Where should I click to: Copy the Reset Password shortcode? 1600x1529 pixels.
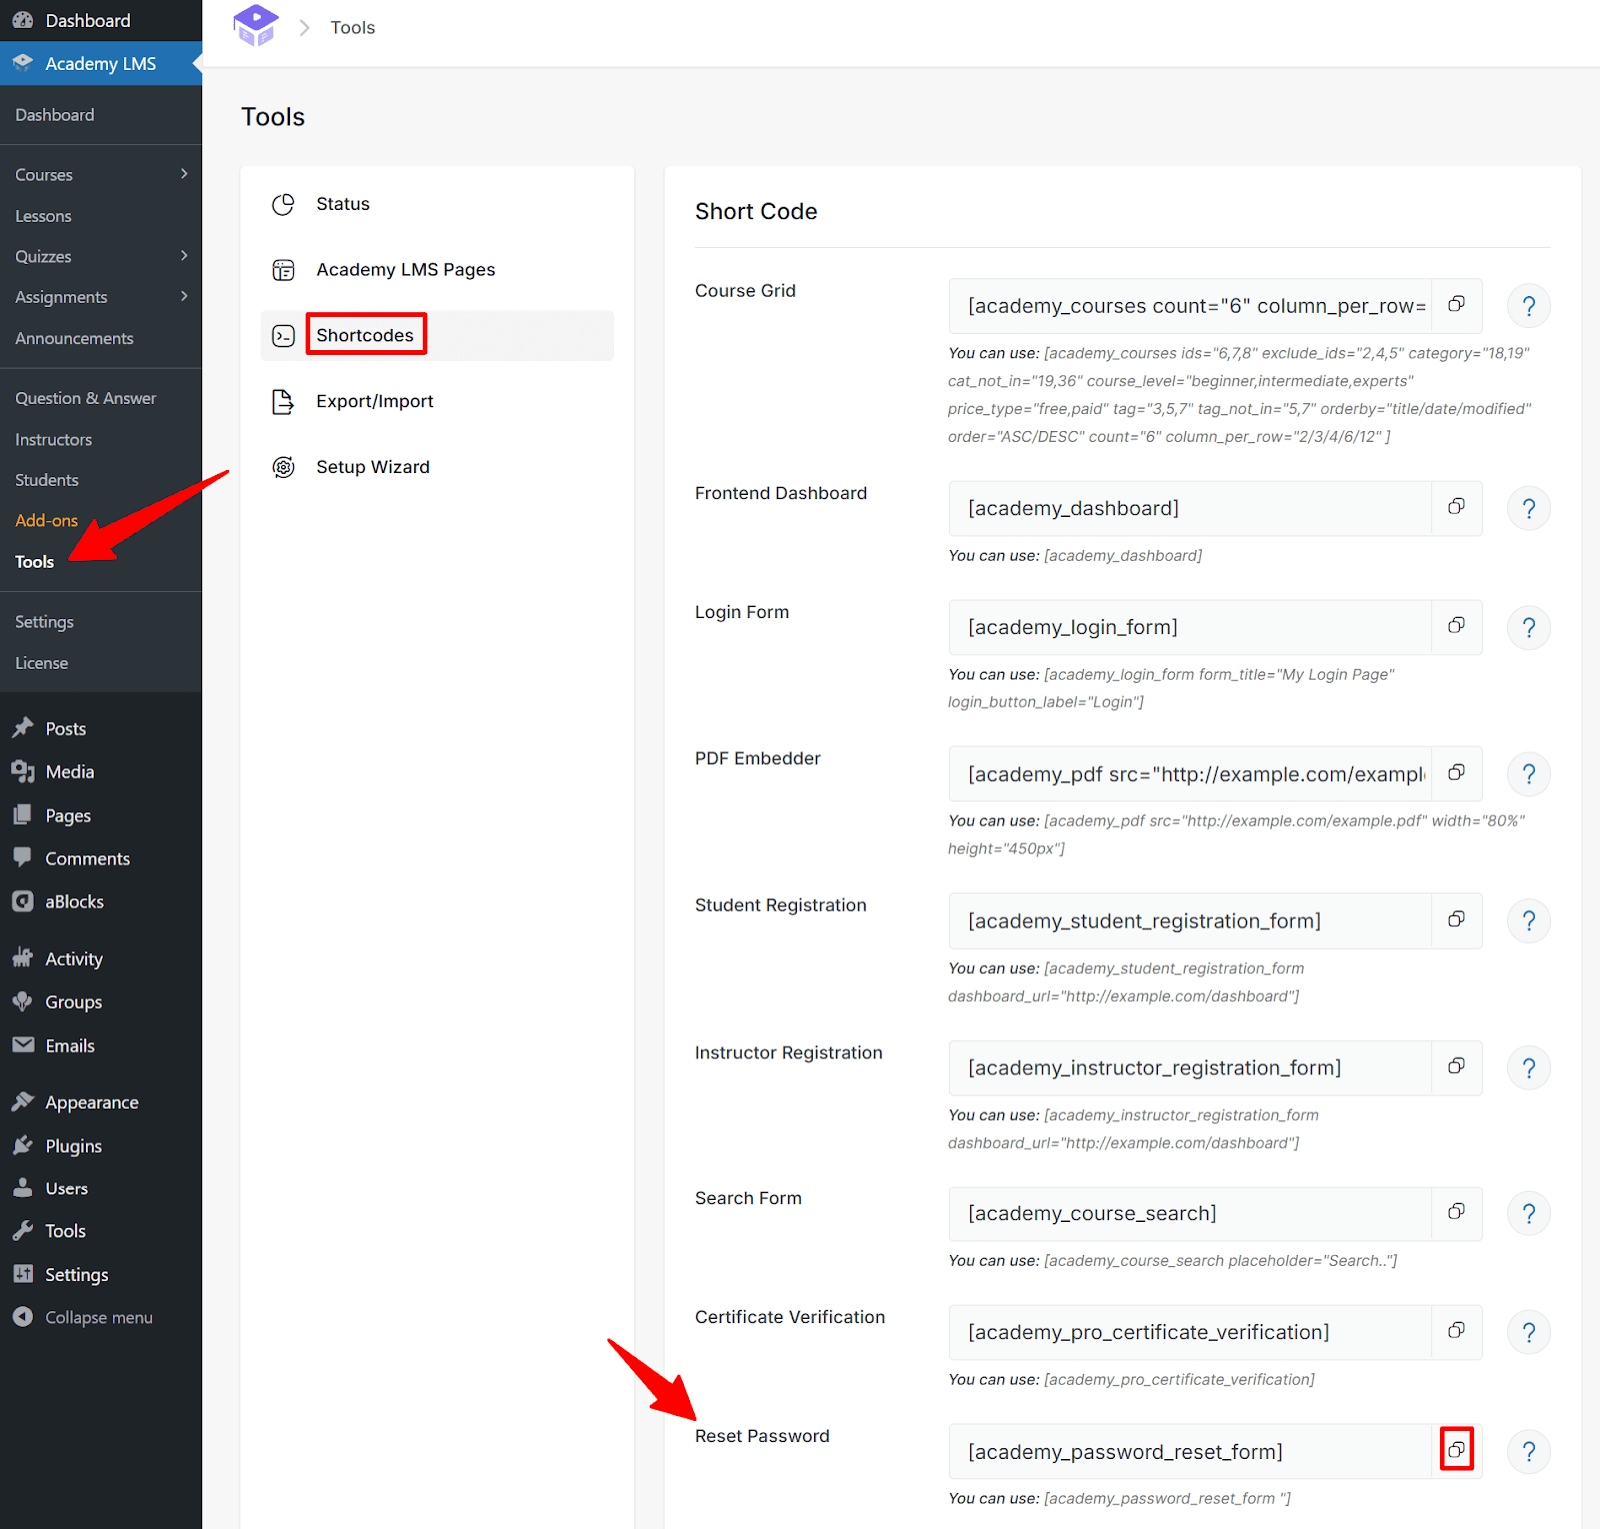tap(1456, 1451)
